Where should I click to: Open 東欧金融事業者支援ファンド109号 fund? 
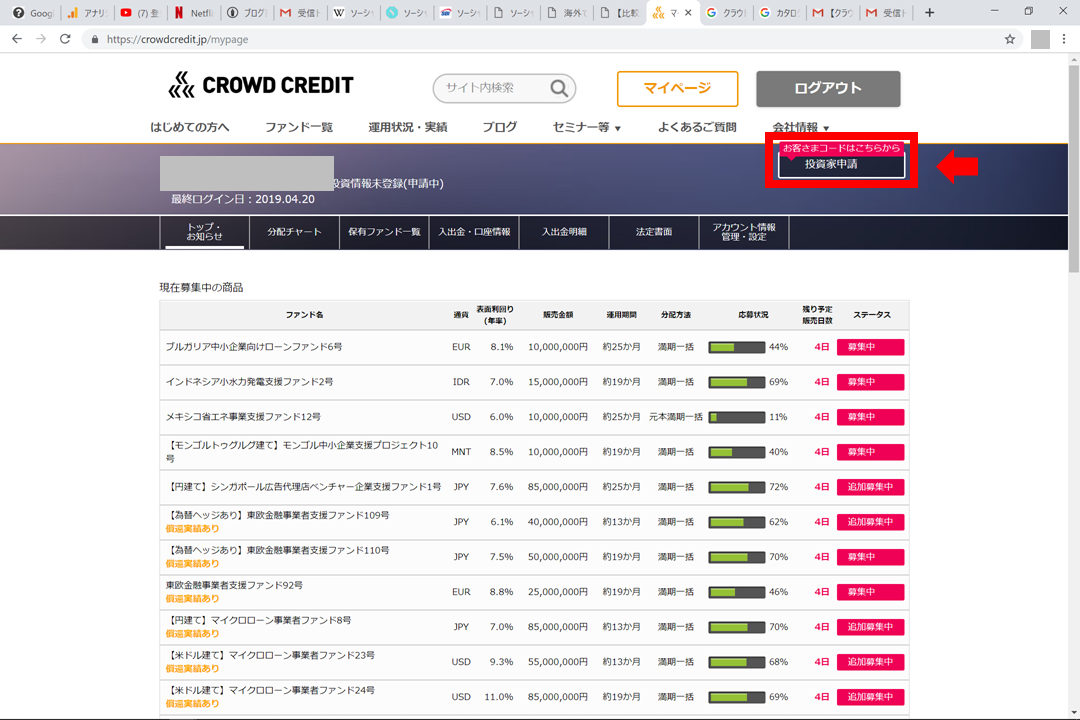278,515
